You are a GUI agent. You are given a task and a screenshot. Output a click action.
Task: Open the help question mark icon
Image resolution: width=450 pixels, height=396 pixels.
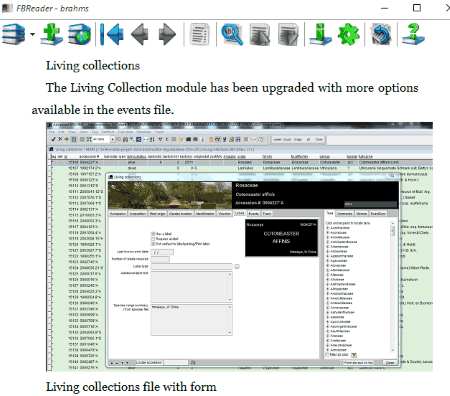tap(413, 34)
